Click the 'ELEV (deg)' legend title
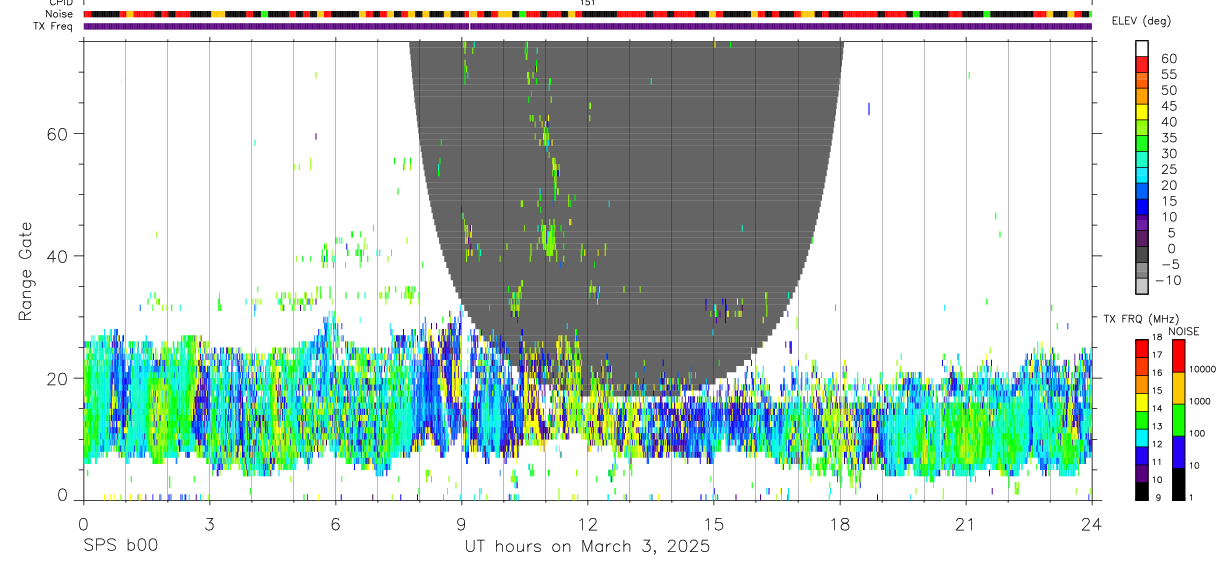This screenshot has width=1228, height=567. click(x=1141, y=22)
